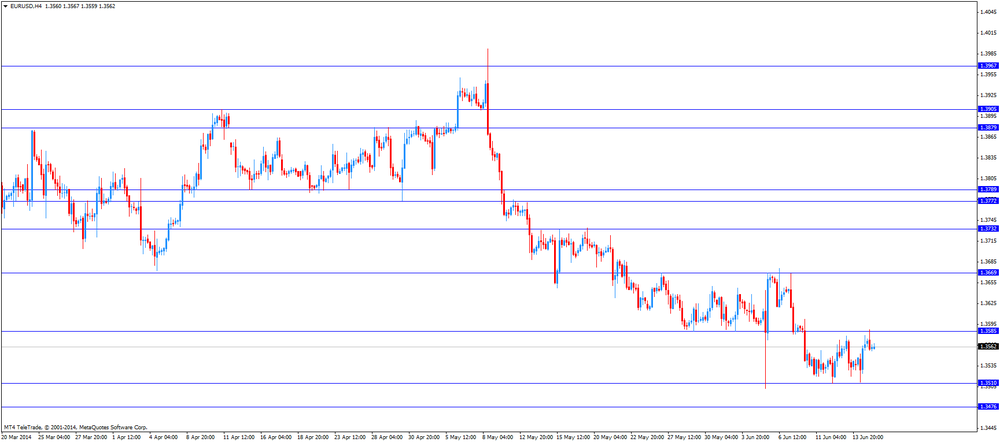
Task: Click the 6 Jun 12:00 time label
Action: [792, 438]
